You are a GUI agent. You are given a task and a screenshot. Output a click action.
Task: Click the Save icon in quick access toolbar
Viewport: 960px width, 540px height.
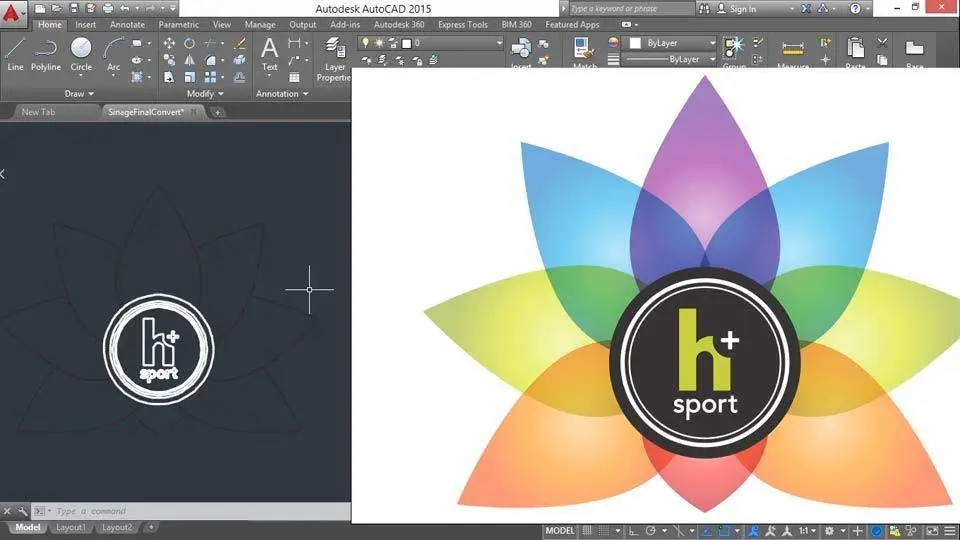pyautogui.click(x=74, y=9)
